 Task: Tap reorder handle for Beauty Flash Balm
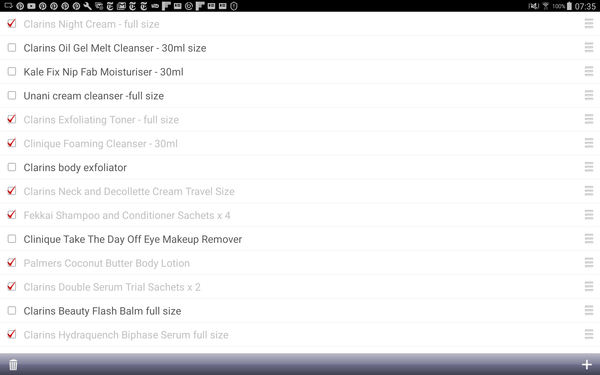click(589, 311)
